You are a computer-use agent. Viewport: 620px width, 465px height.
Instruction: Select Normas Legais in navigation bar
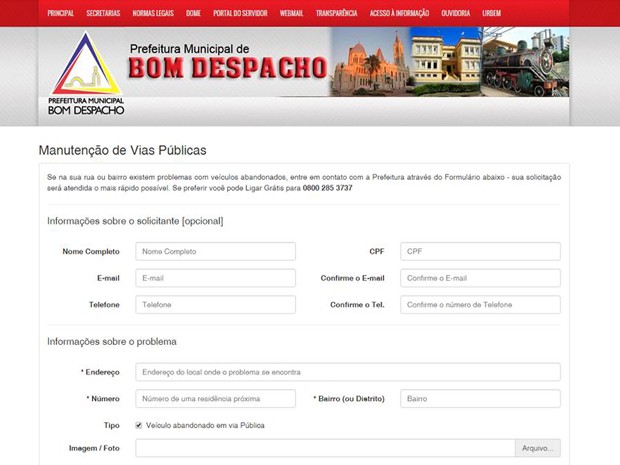(153, 13)
